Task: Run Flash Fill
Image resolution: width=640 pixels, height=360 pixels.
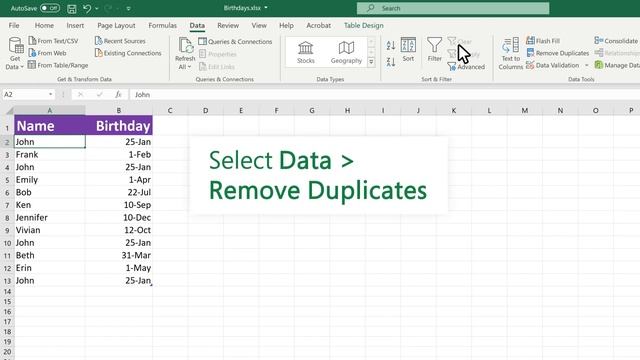Action: click(543, 41)
